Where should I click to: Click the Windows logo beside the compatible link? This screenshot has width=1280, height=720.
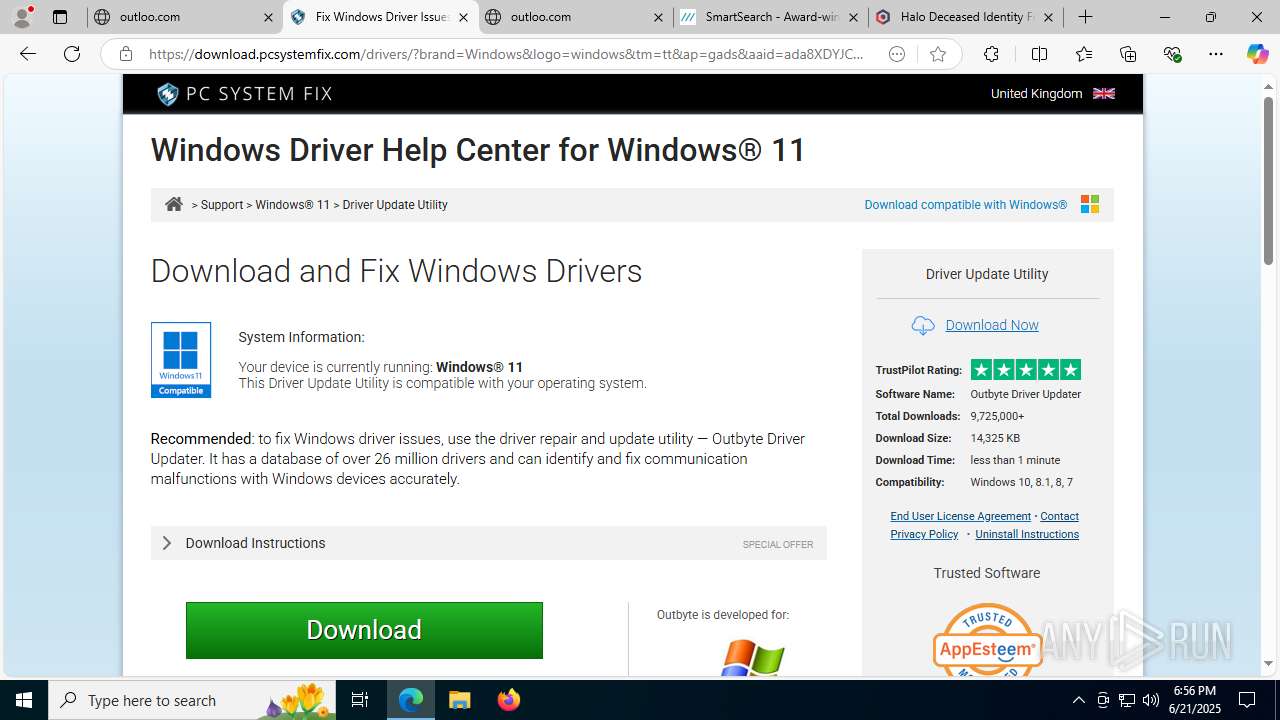(x=1090, y=204)
